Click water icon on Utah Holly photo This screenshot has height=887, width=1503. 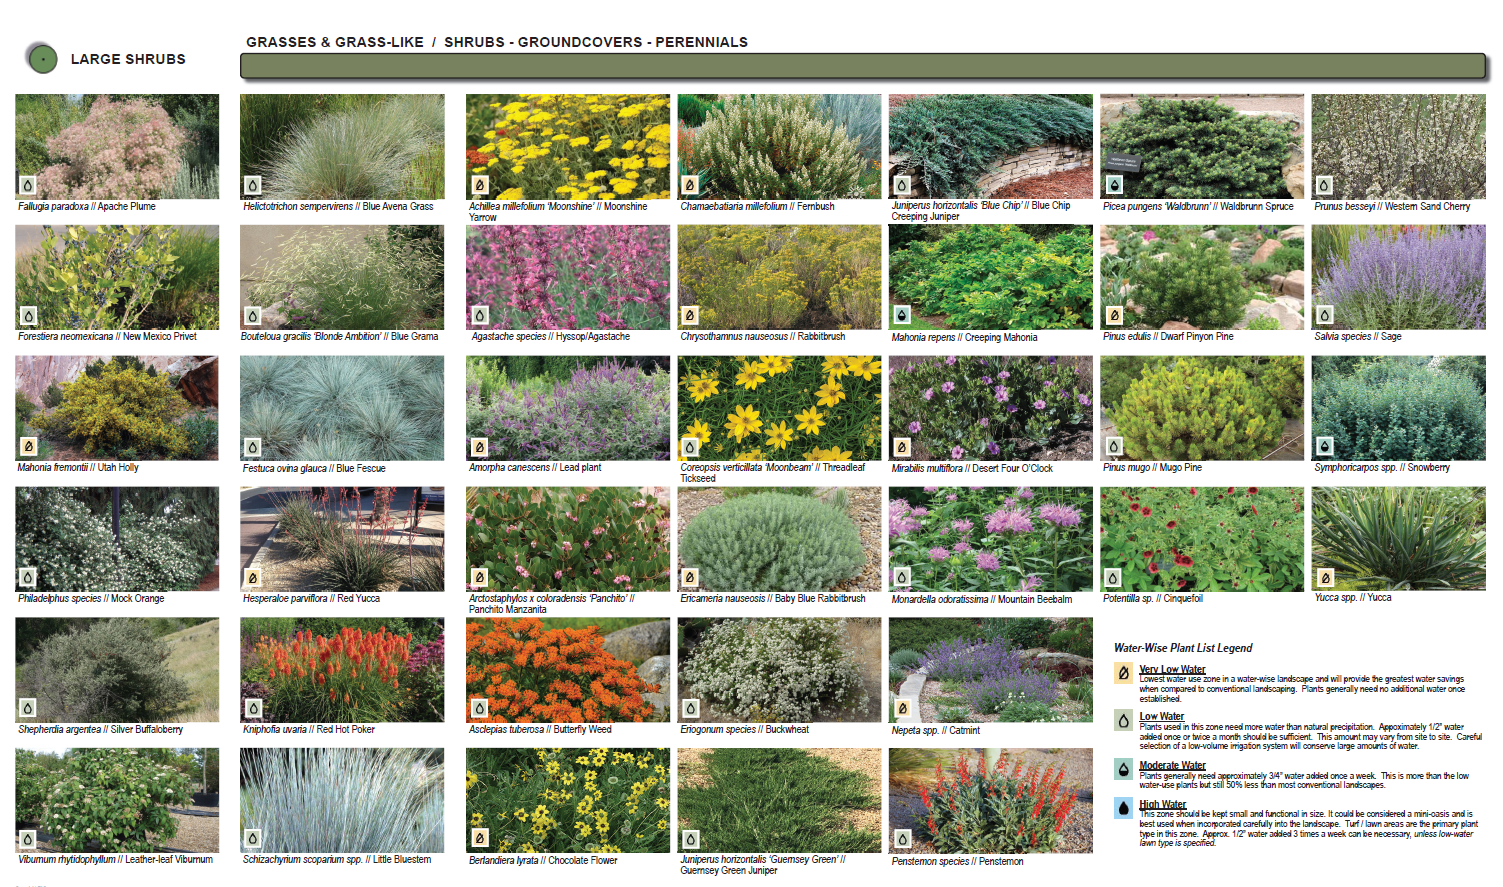pyautogui.click(x=28, y=446)
